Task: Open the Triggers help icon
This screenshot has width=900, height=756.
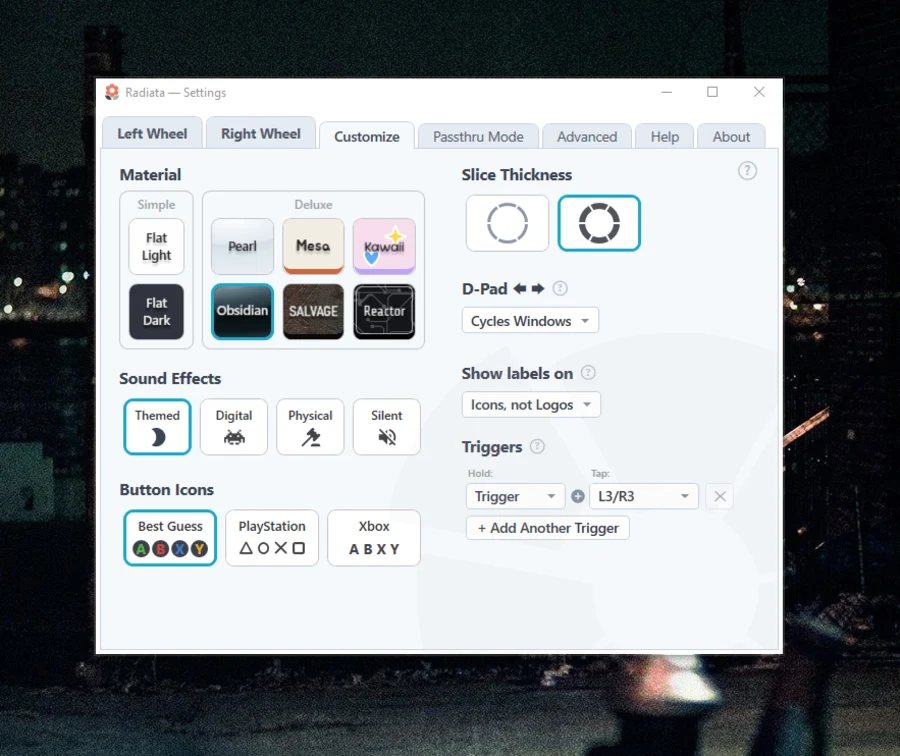Action: (537, 446)
